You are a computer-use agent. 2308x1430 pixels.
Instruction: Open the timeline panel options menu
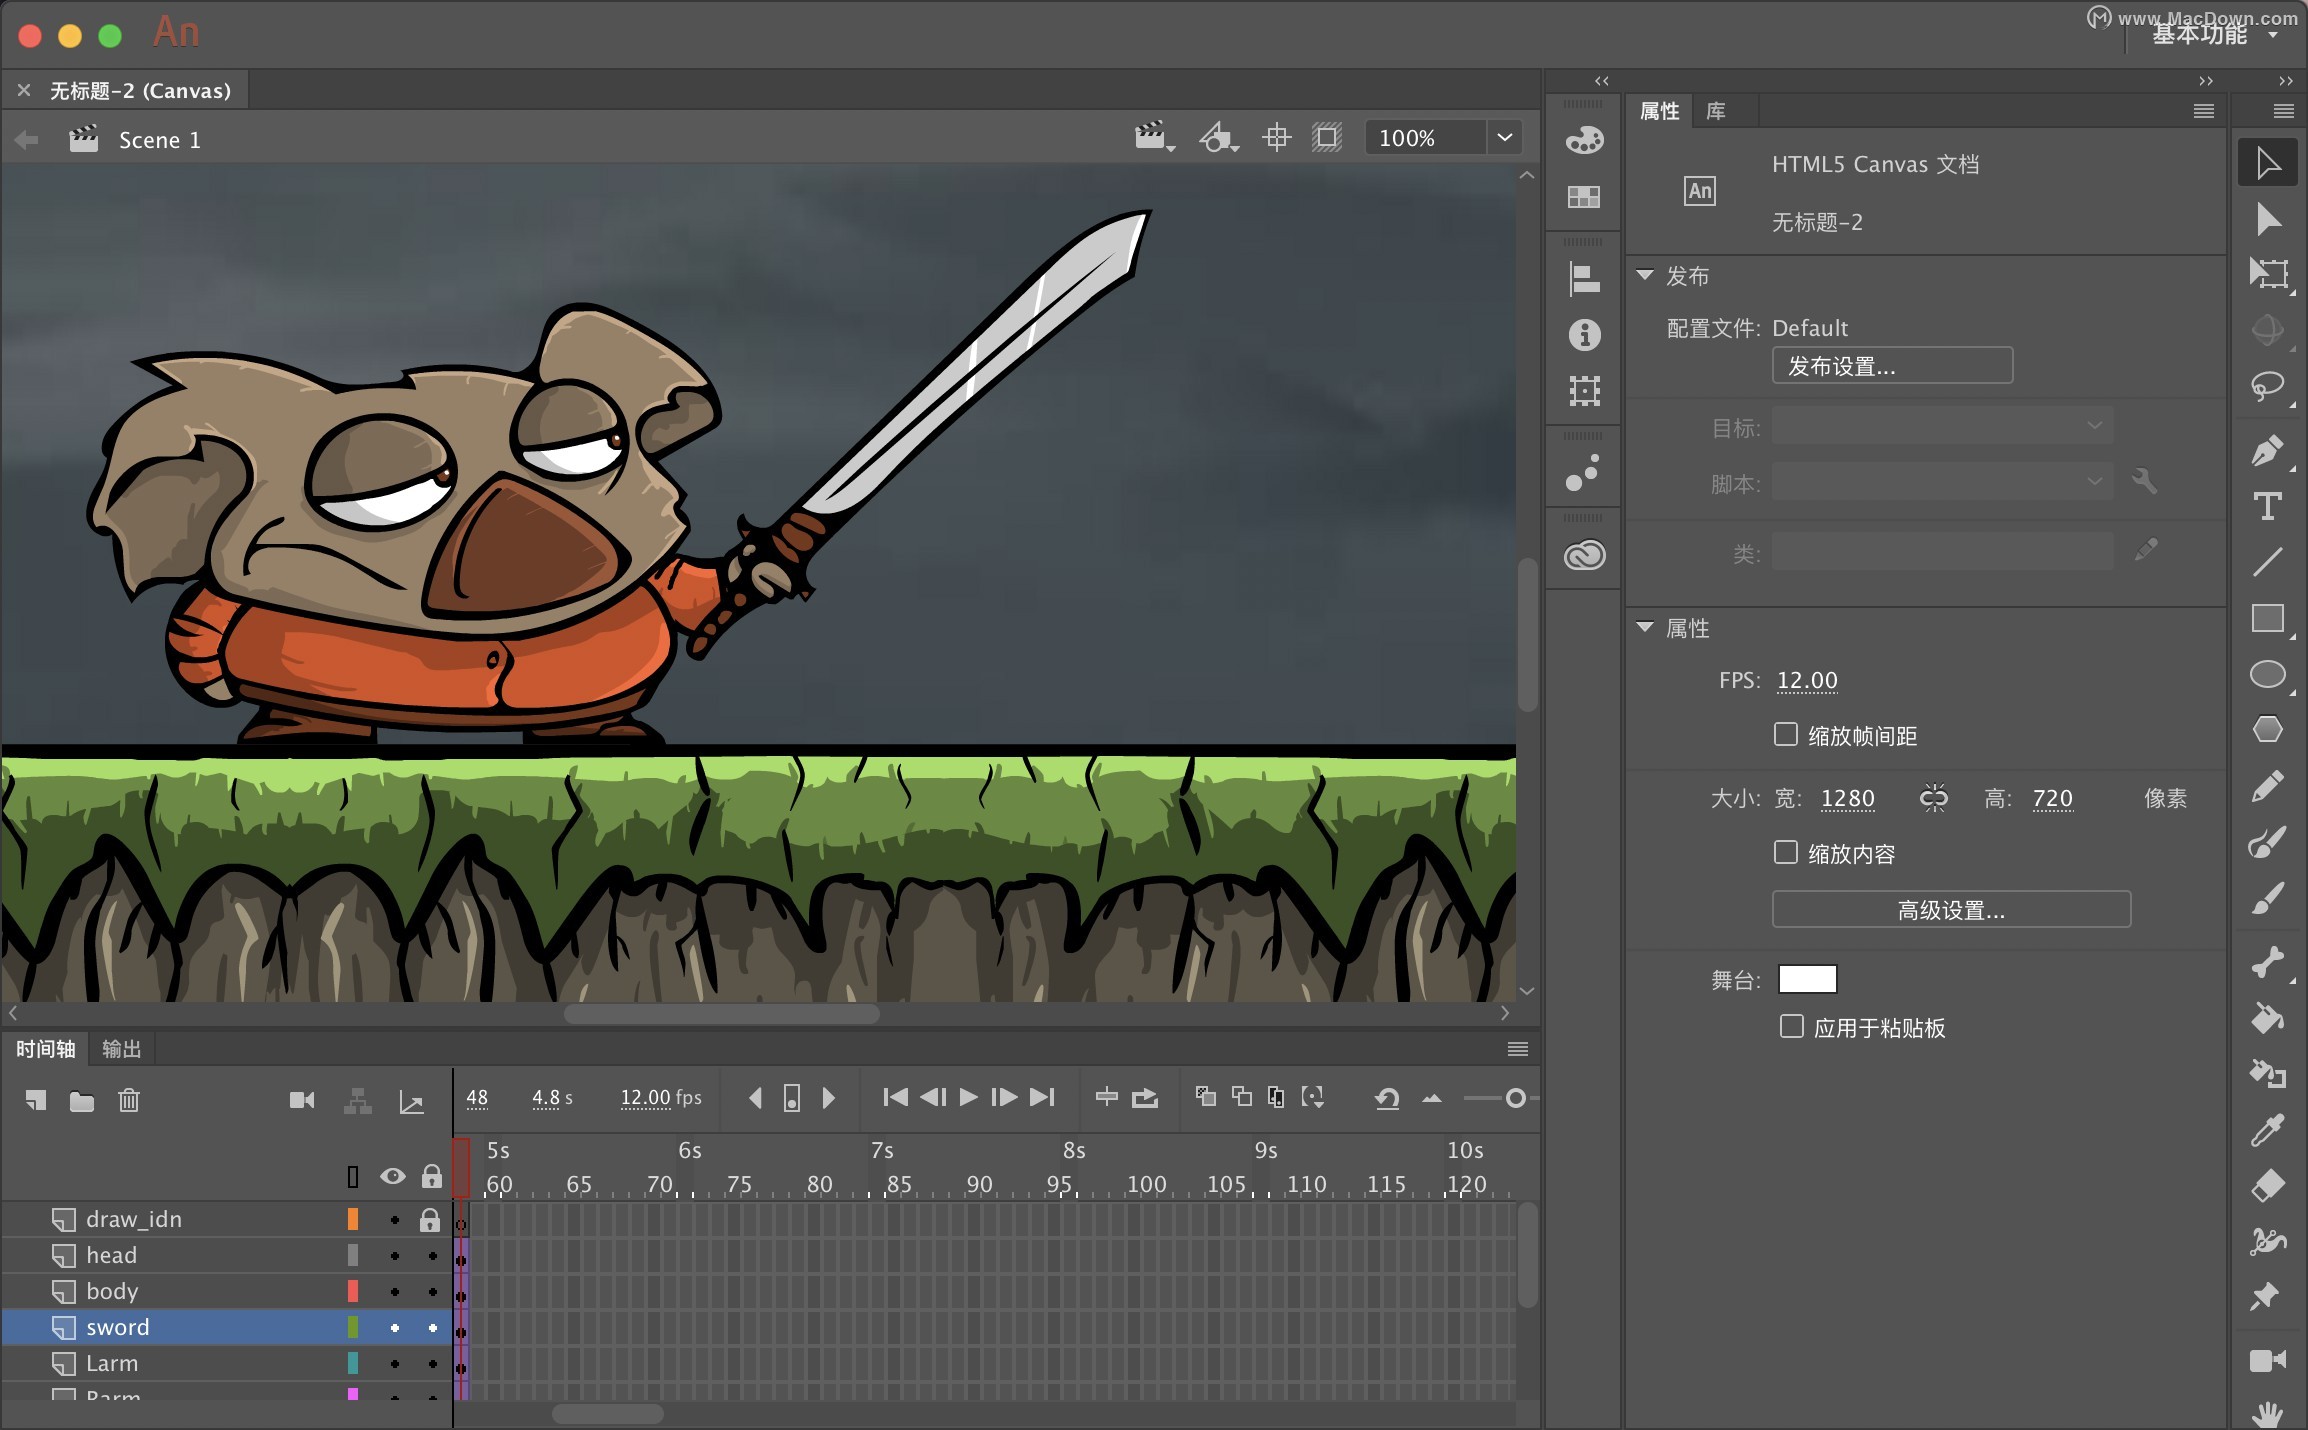pyautogui.click(x=1517, y=1049)
